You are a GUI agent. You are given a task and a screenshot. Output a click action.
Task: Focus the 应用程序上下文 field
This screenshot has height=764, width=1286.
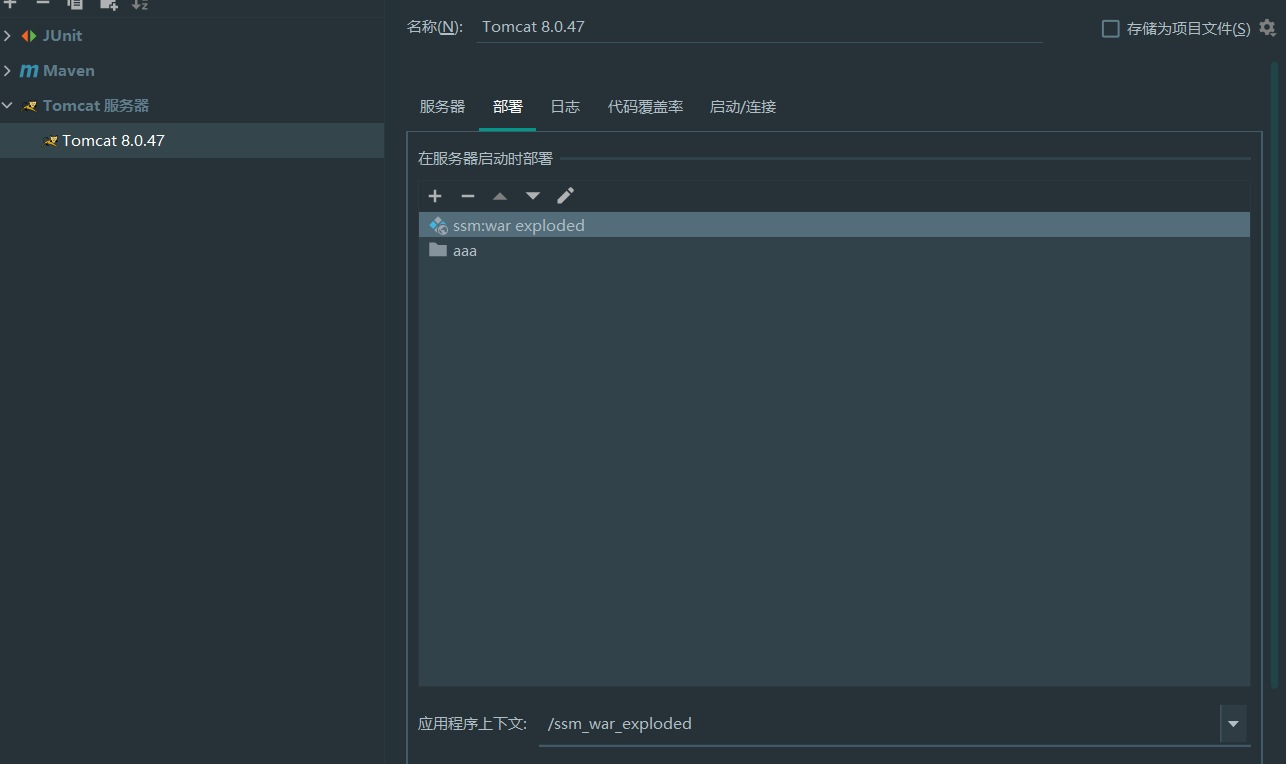coord(879,724)
